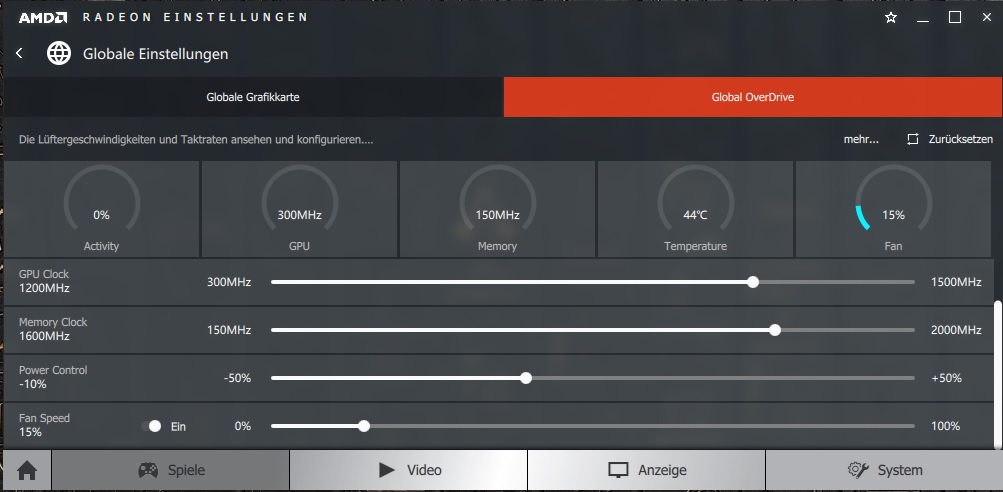Click the GPU Clock slider handle
The height and width of the screenshot is (492, 1003).
753,282
